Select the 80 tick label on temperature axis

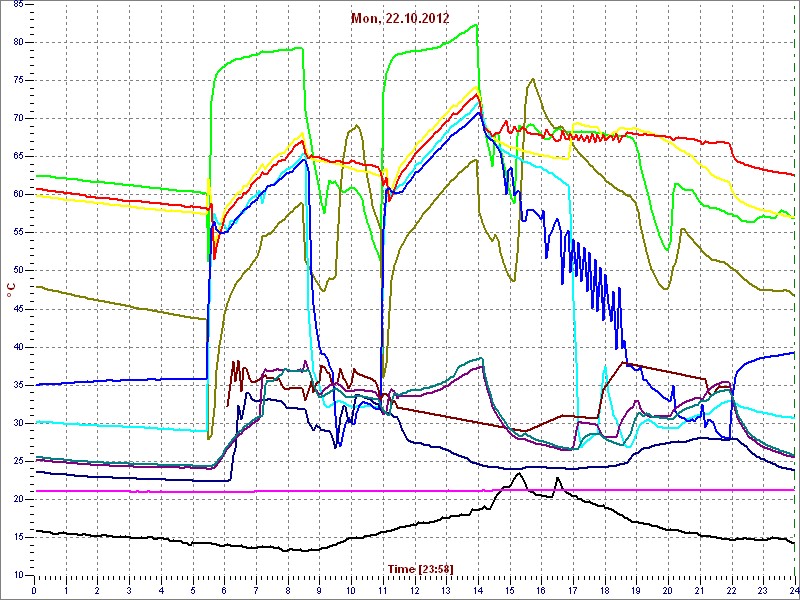(17, 43)
